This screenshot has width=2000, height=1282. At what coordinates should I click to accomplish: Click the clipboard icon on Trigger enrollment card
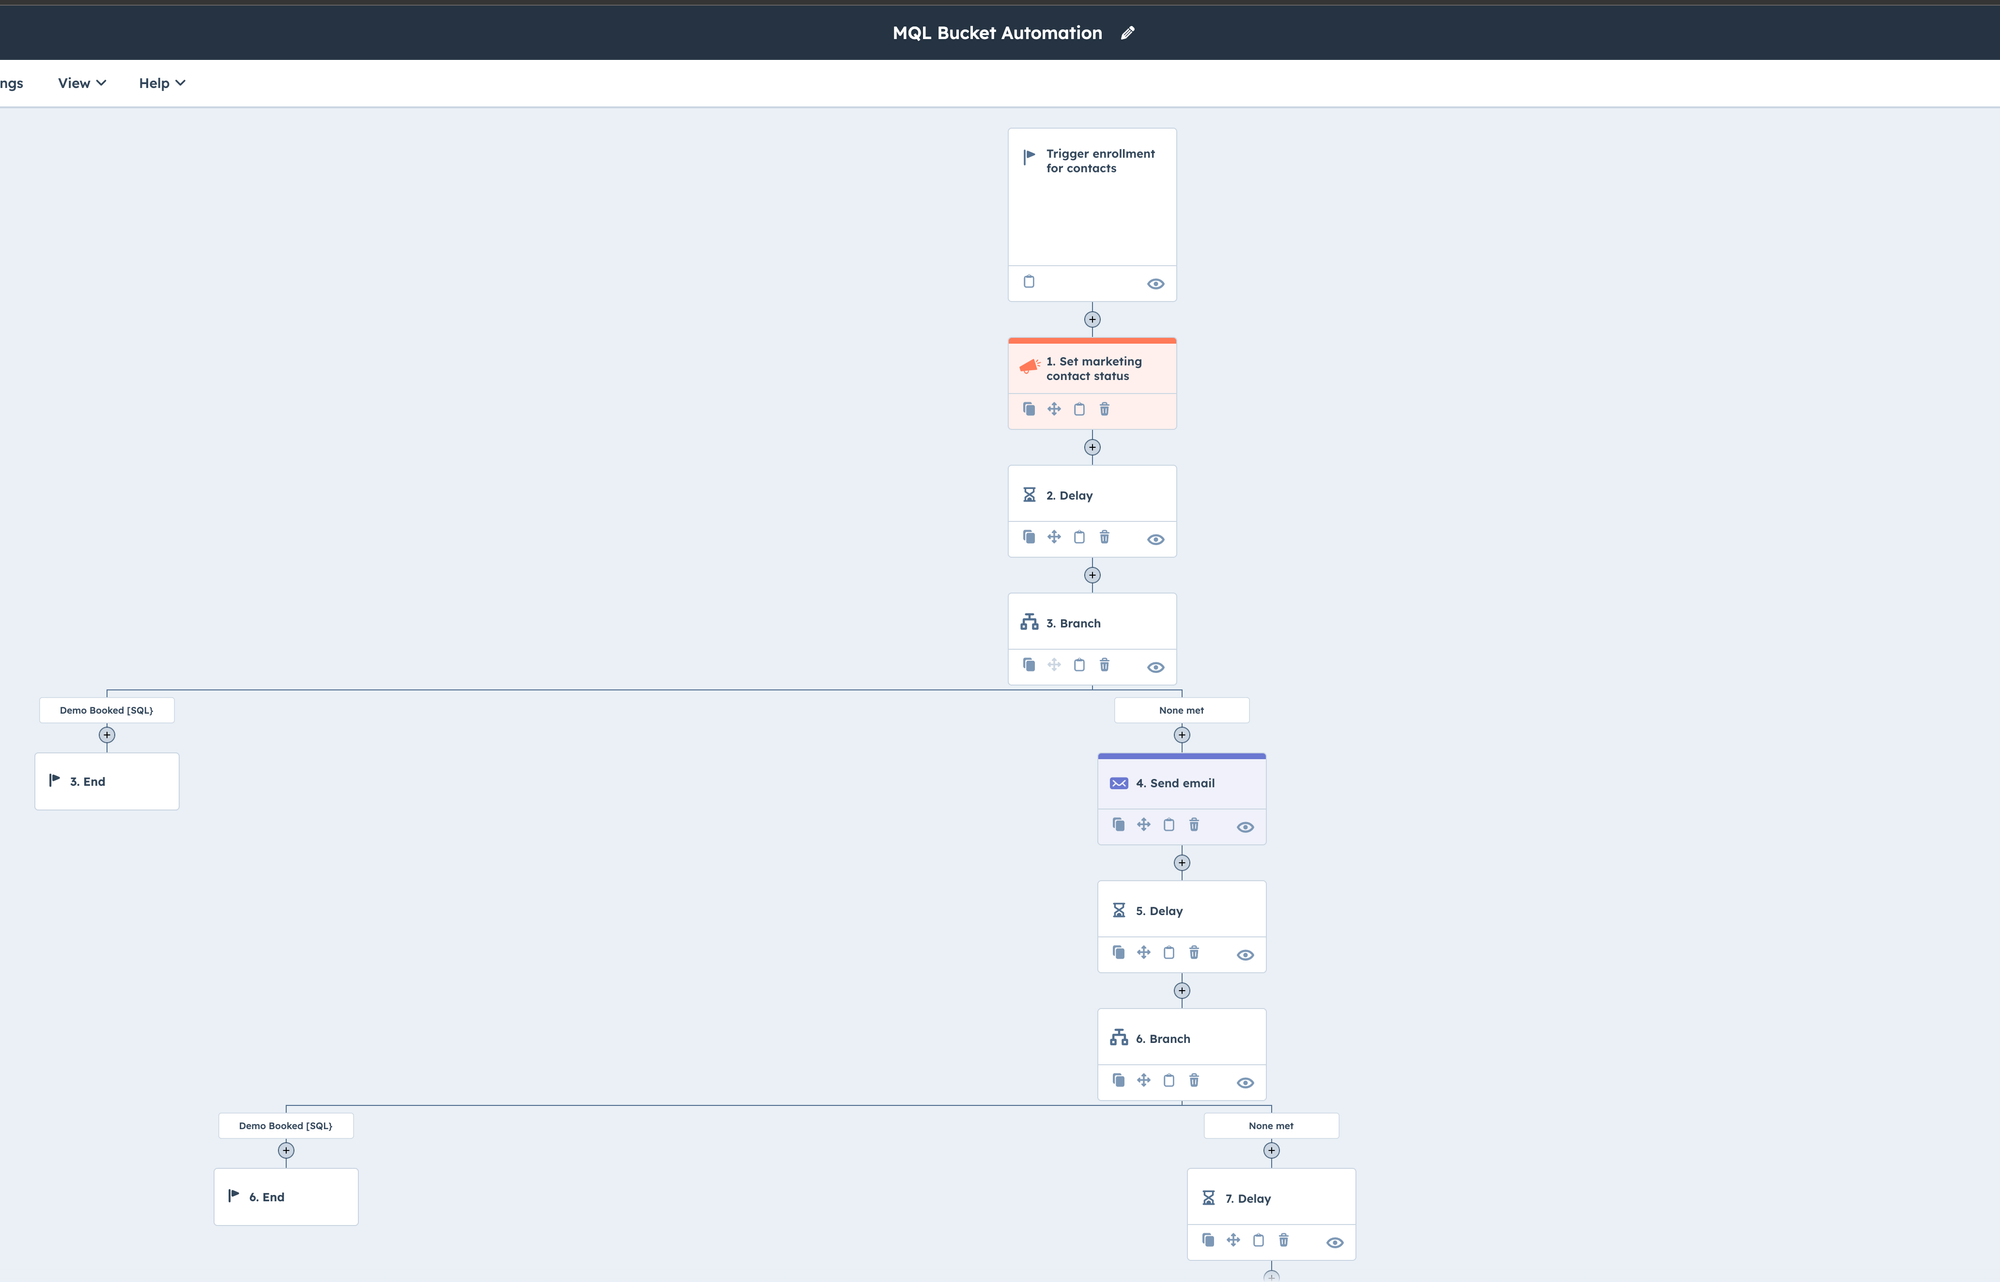click(1029, 282)
